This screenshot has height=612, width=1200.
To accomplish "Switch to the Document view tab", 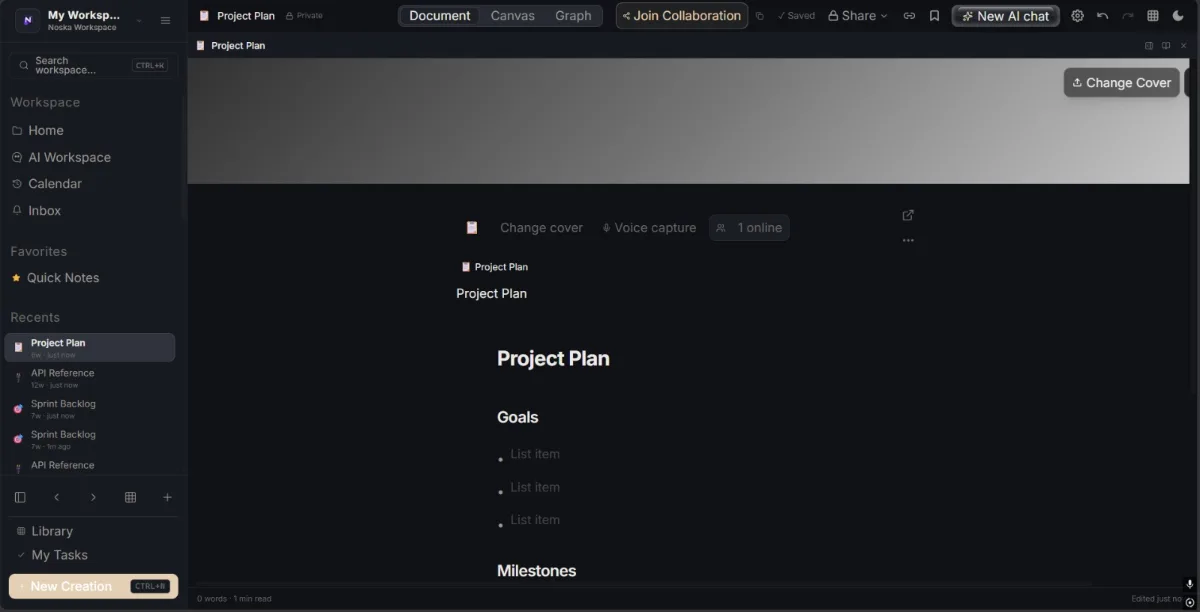I will point(440,16).
